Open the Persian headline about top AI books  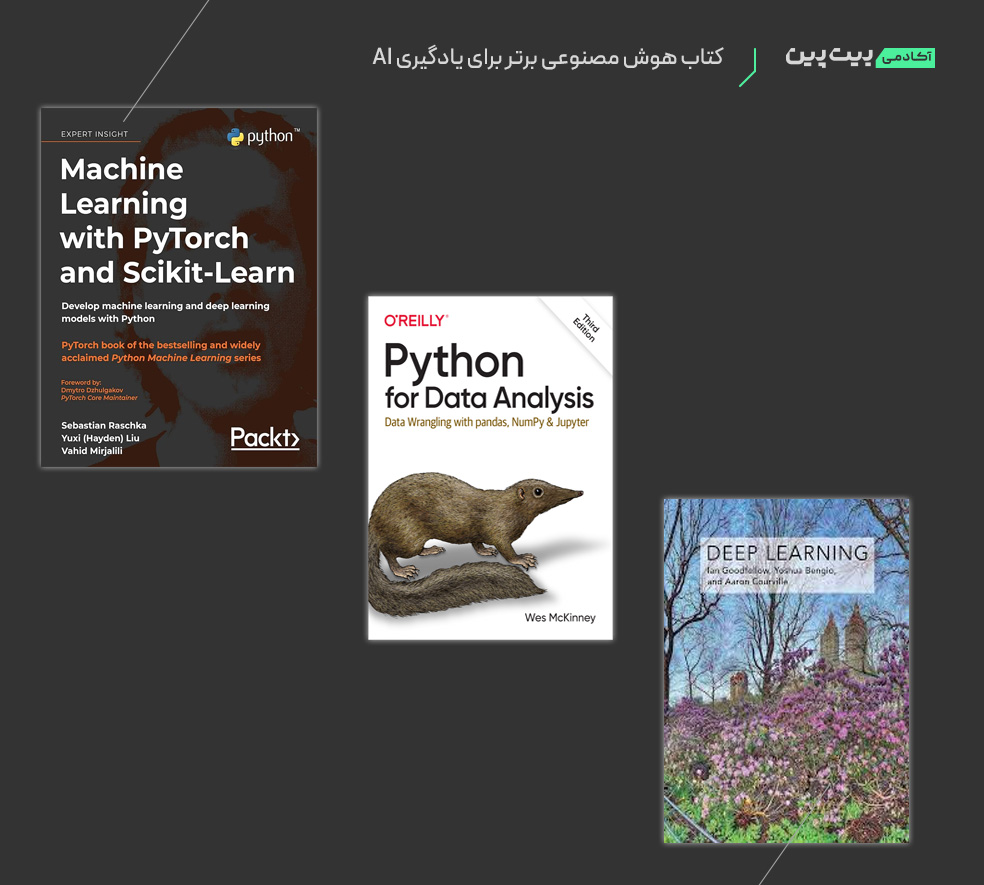tap(548, 58)
